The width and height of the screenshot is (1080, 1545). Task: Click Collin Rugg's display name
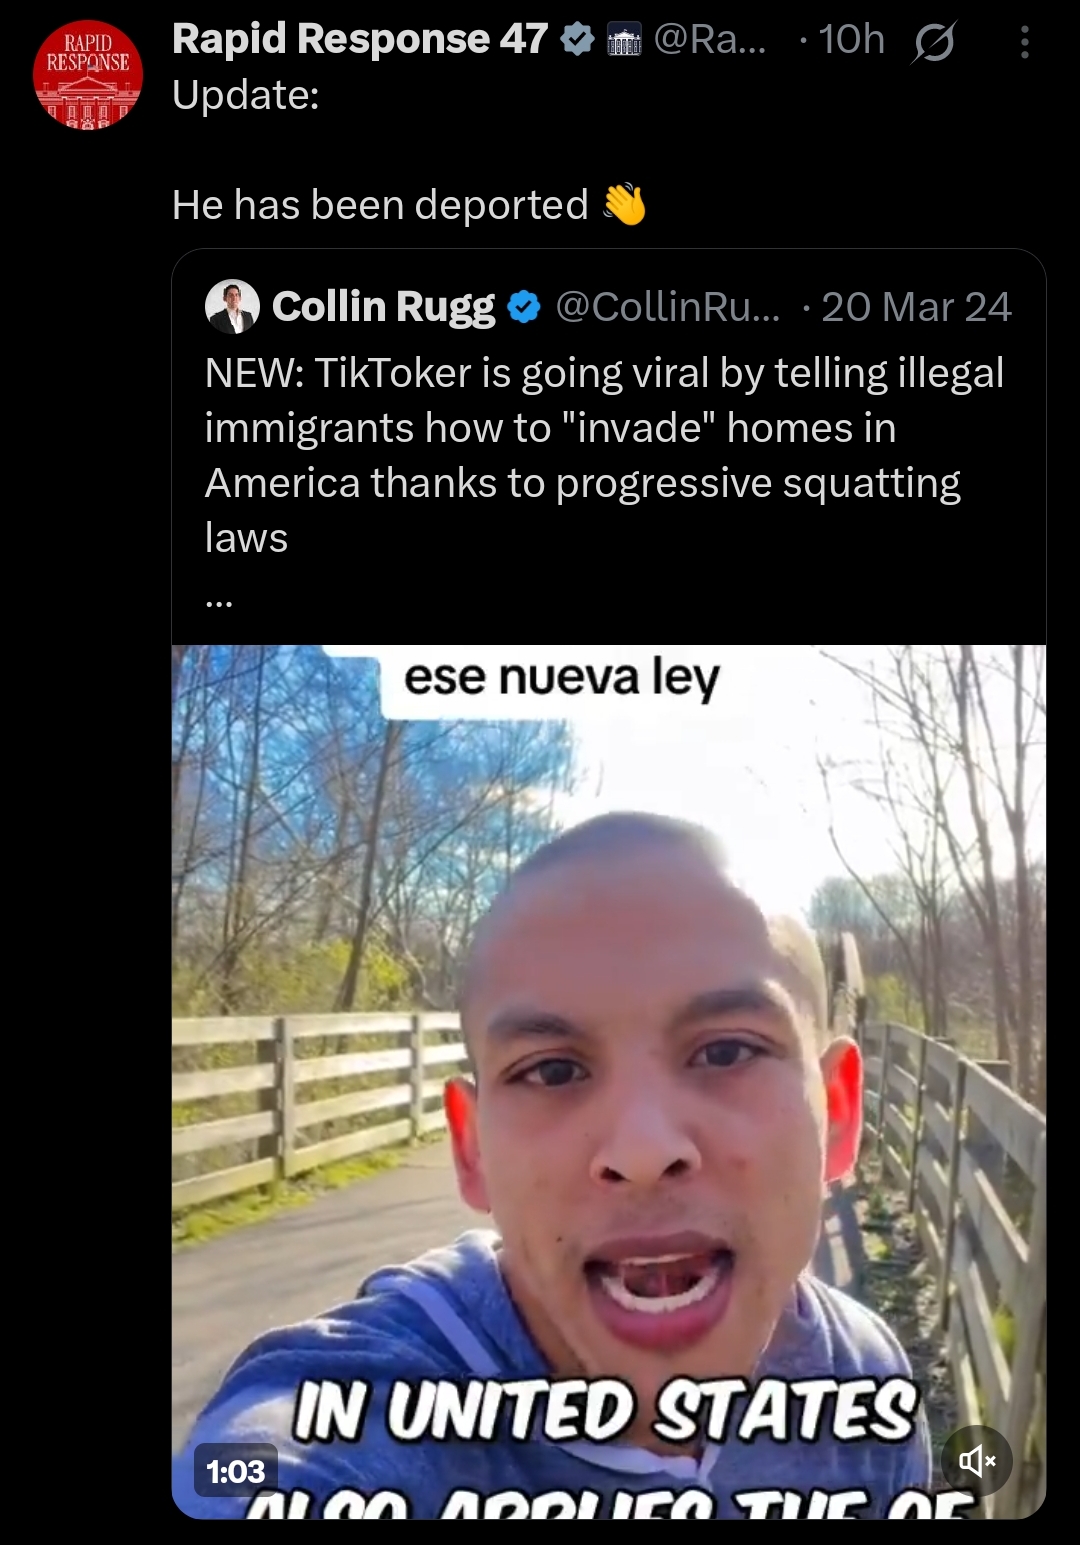click(x=383, y=307)
